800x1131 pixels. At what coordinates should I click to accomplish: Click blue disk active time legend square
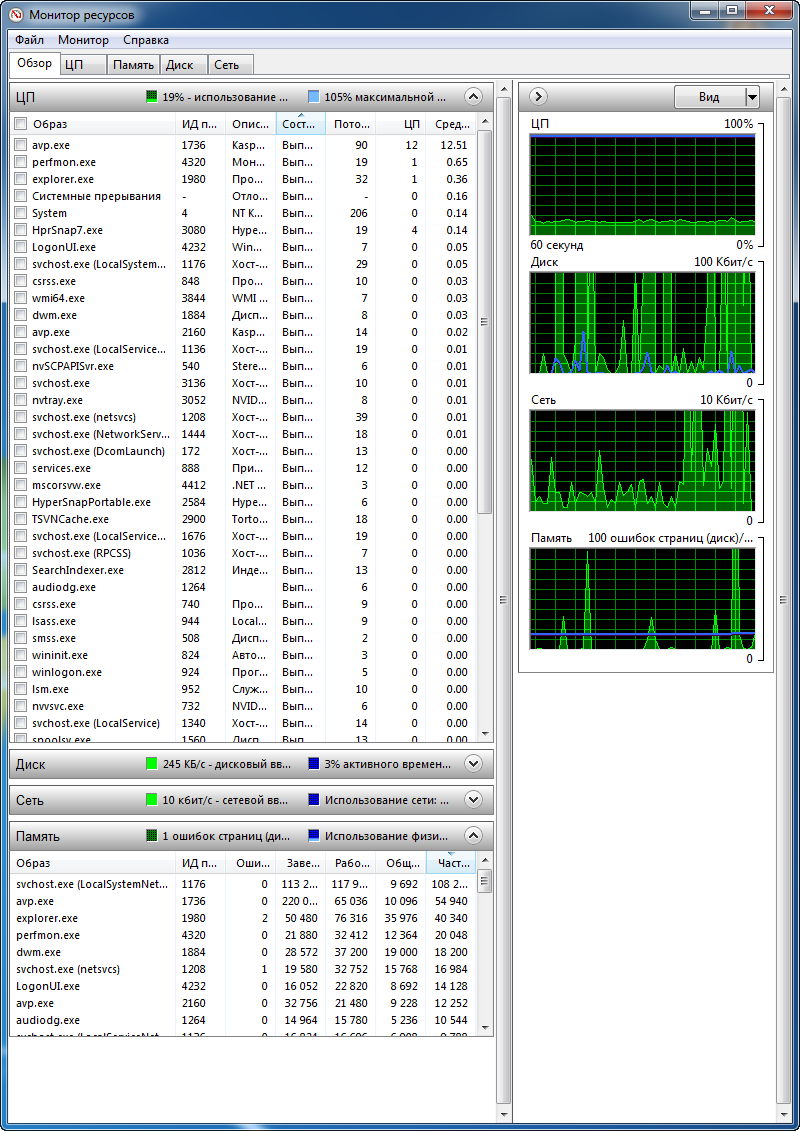314,763
